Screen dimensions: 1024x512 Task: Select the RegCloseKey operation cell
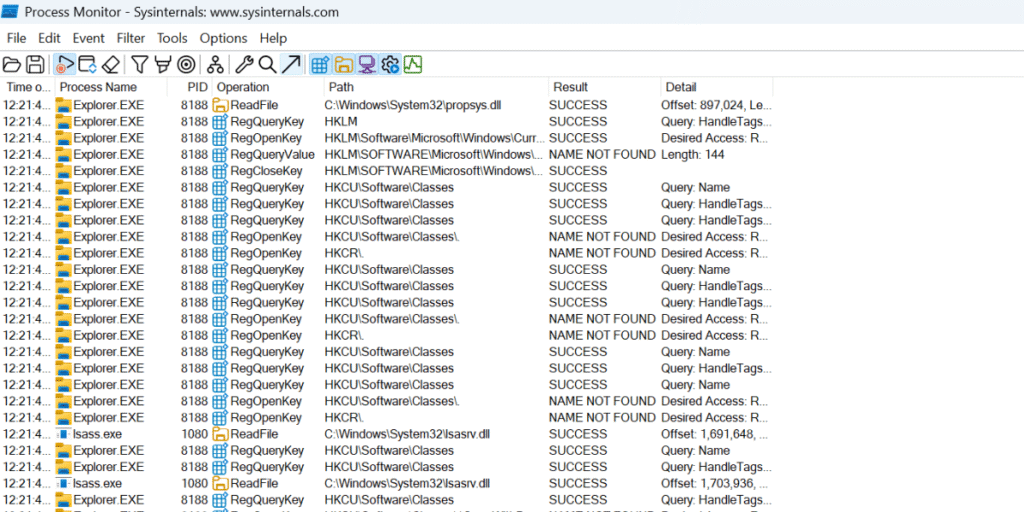tap(266, 171)
